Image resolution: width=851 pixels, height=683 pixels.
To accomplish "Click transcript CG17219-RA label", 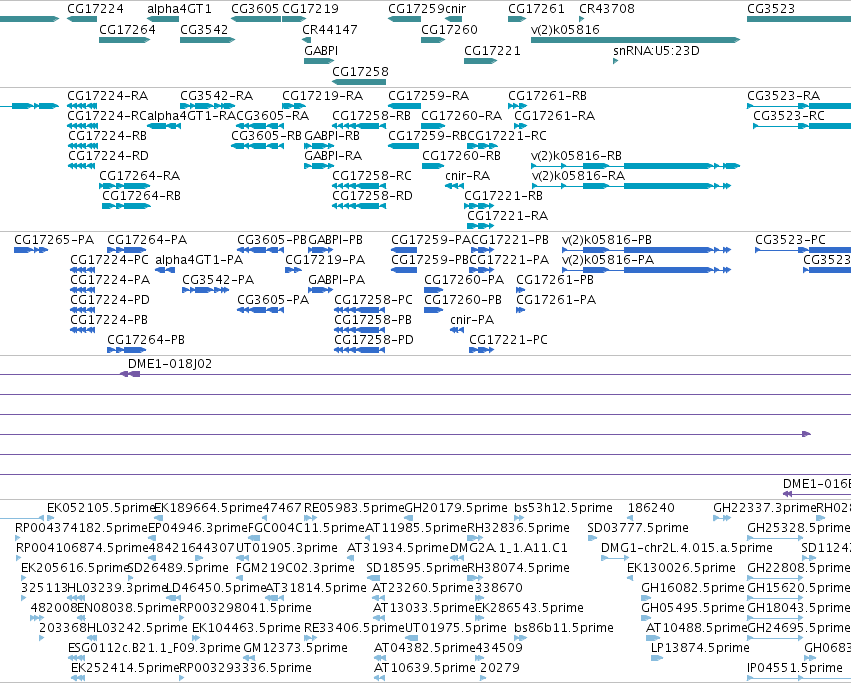I will [x=322, y=96].
